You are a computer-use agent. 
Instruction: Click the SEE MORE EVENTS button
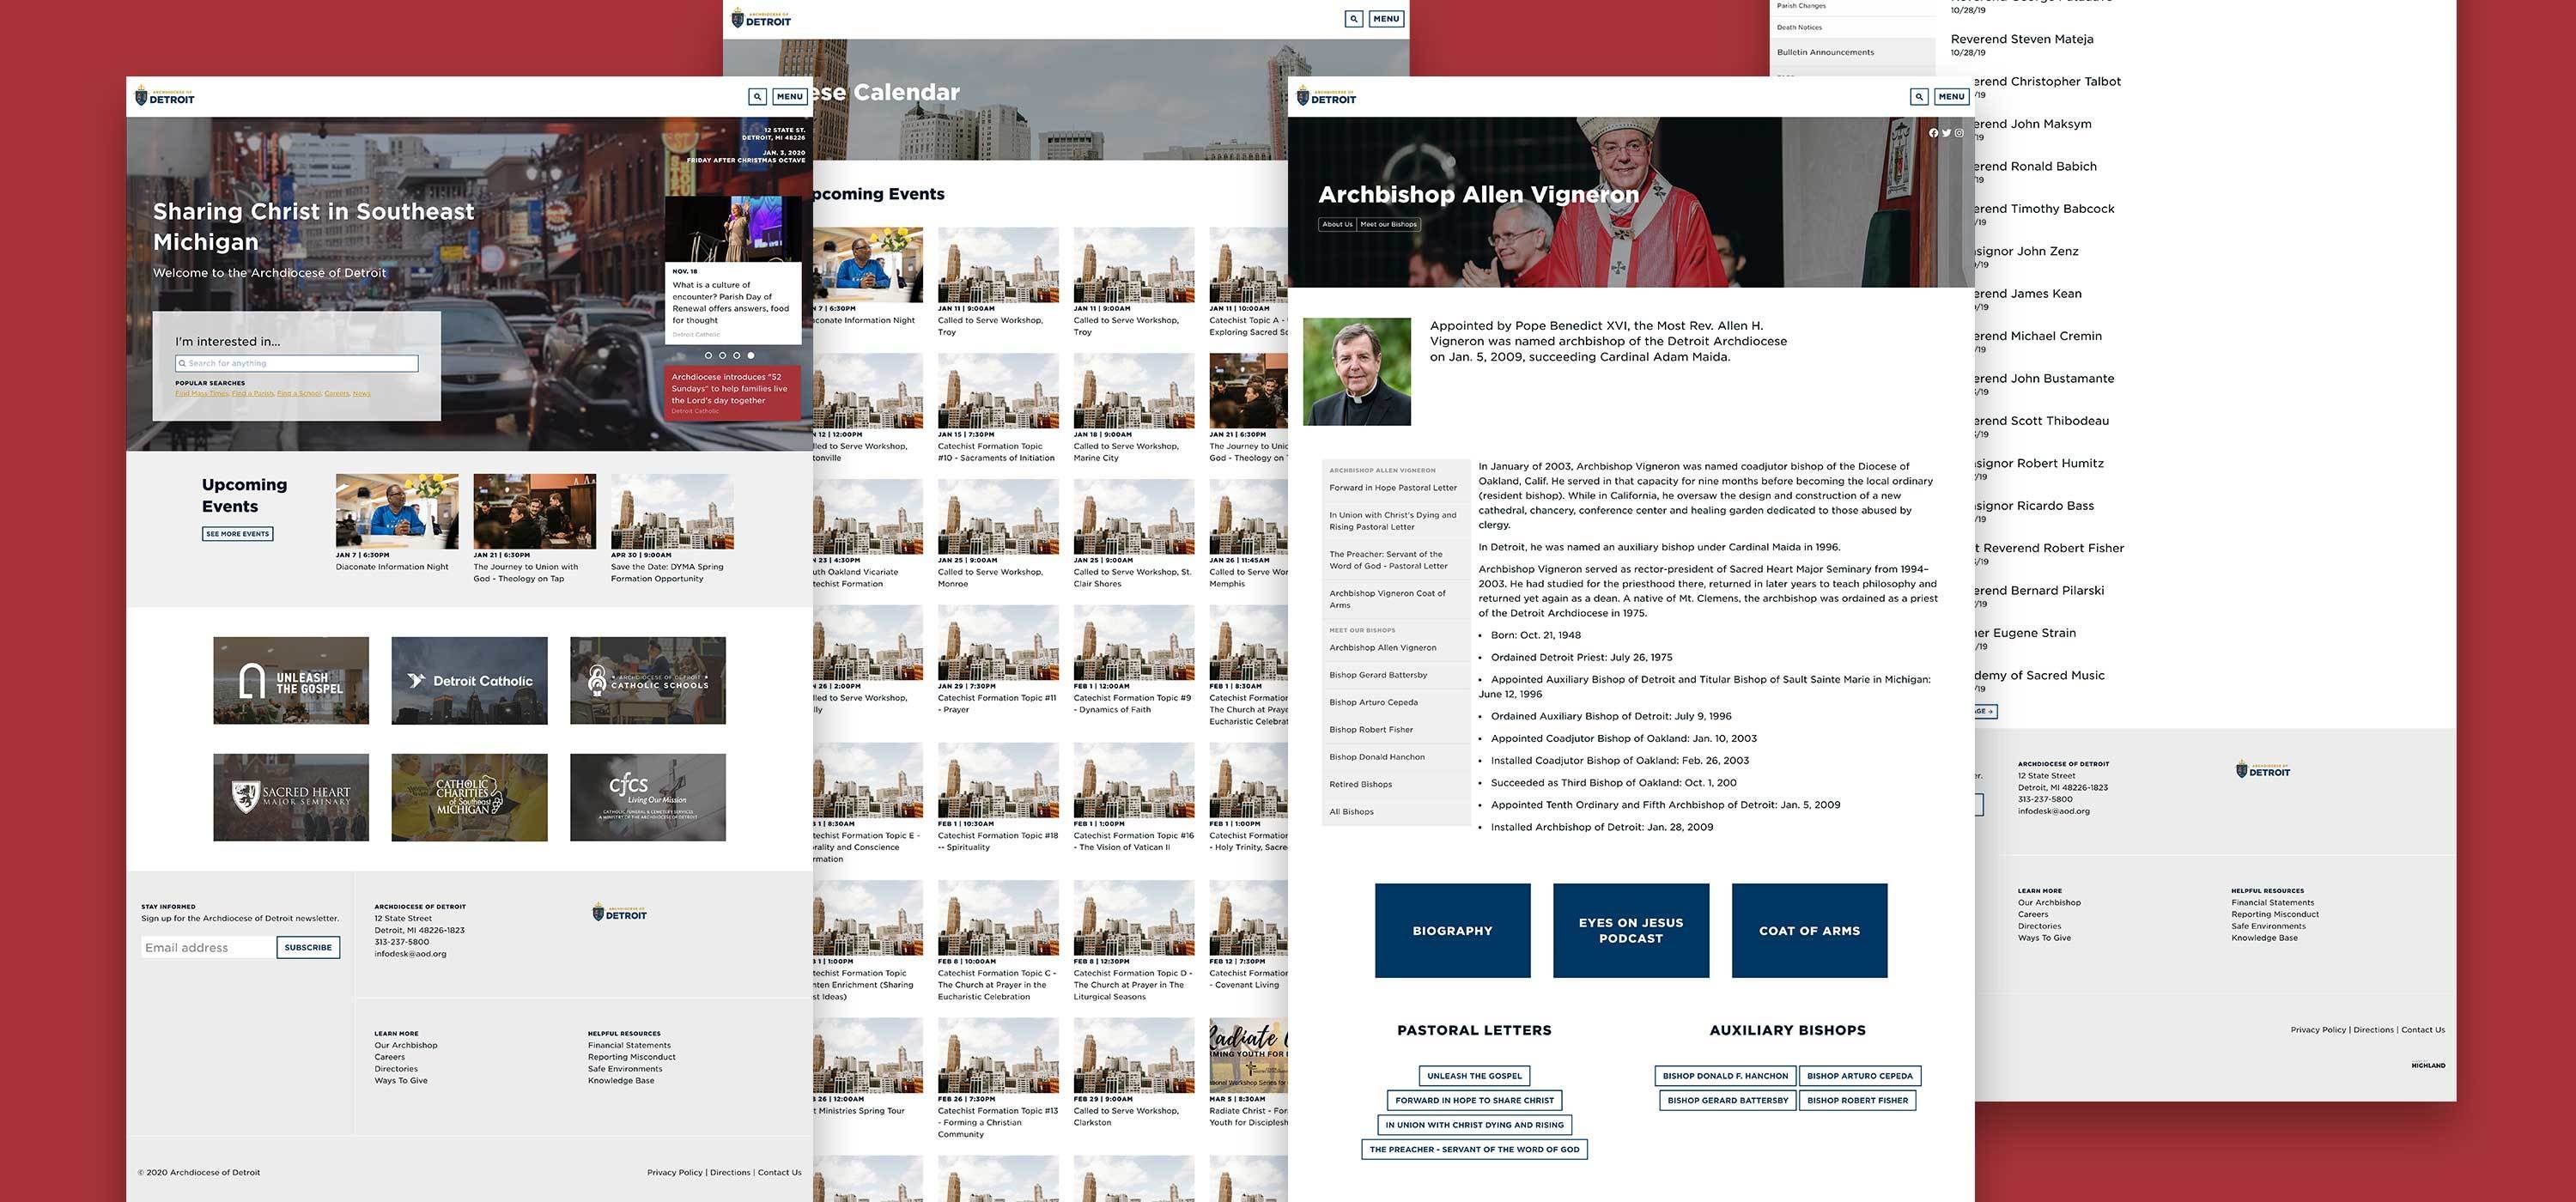237,534
